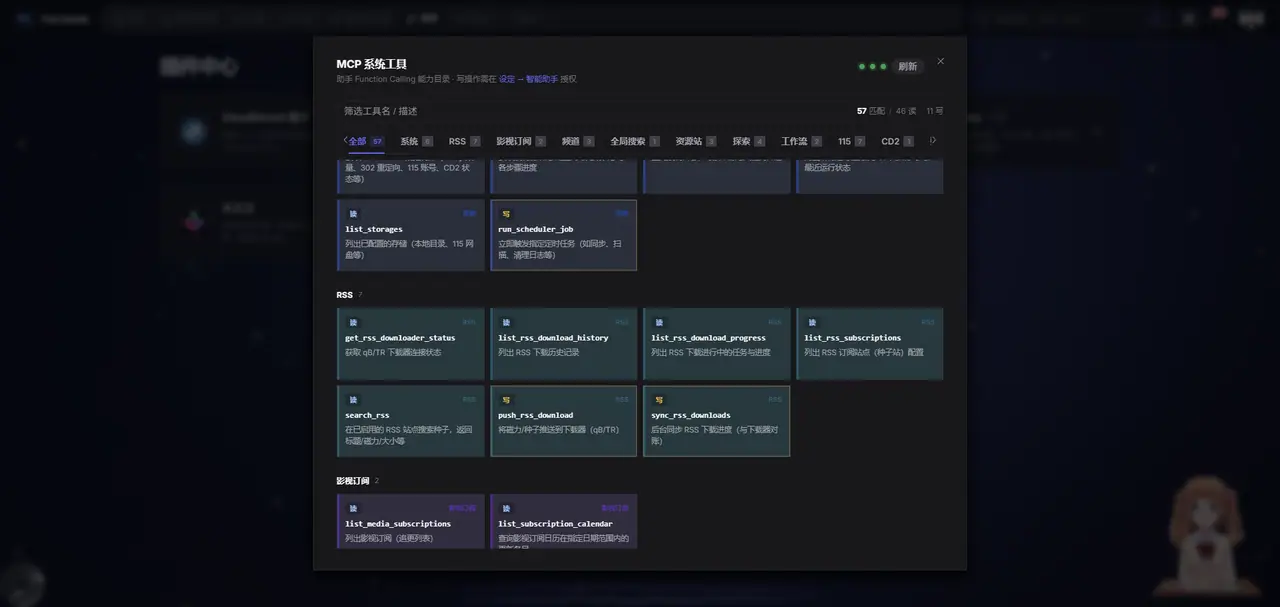Select the 工作流 tab

pos(801,141)
